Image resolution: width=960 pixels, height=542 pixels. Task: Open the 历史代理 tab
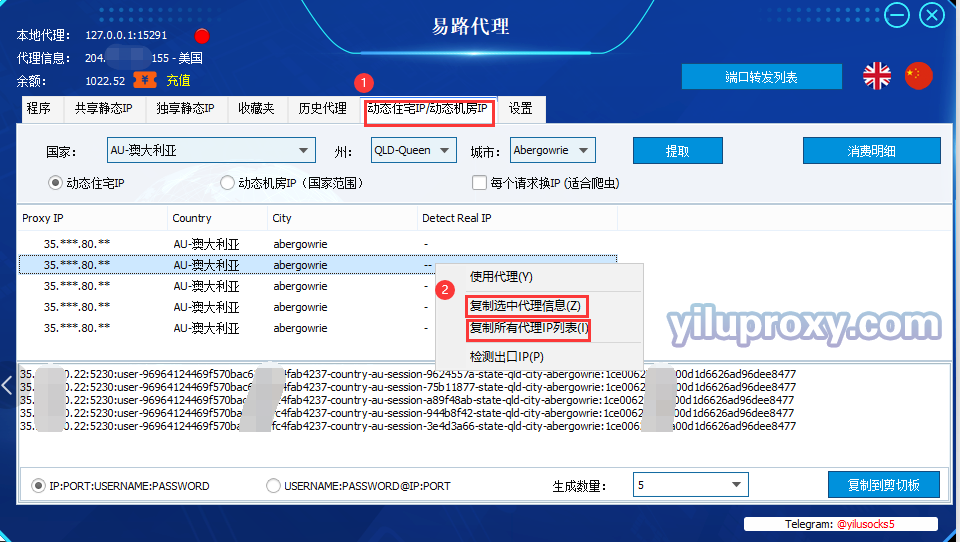[x=323, y=109]
